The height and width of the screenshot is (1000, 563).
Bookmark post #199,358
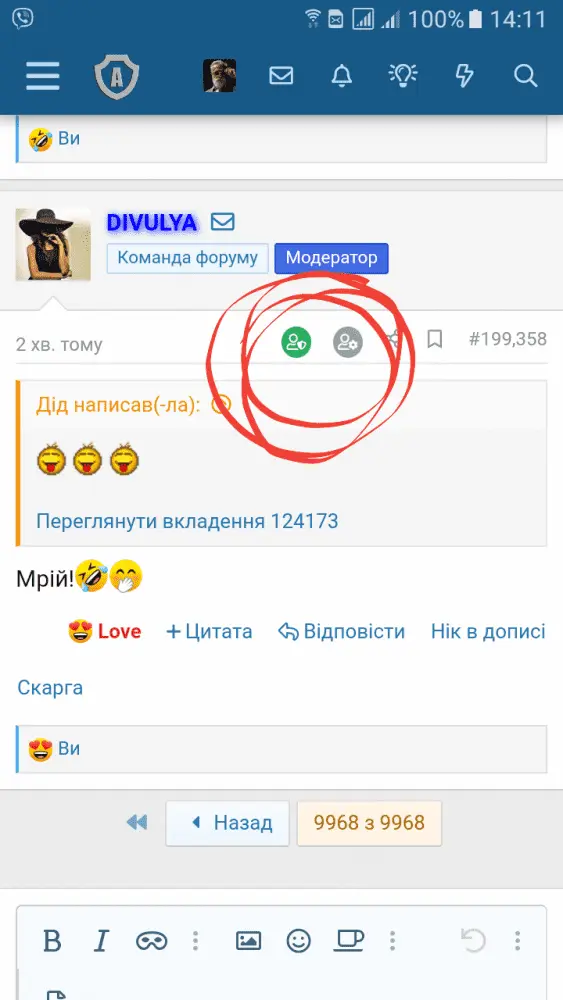point(435,339)
